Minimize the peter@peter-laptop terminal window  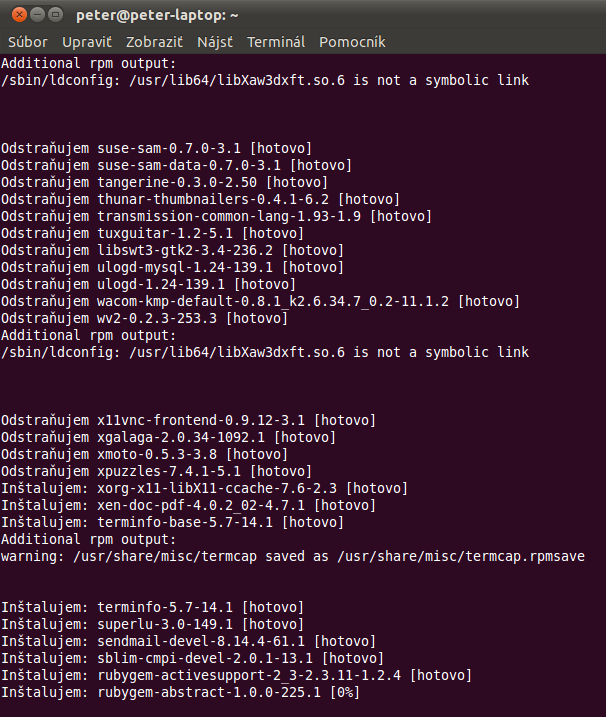(x=38, y=15)
